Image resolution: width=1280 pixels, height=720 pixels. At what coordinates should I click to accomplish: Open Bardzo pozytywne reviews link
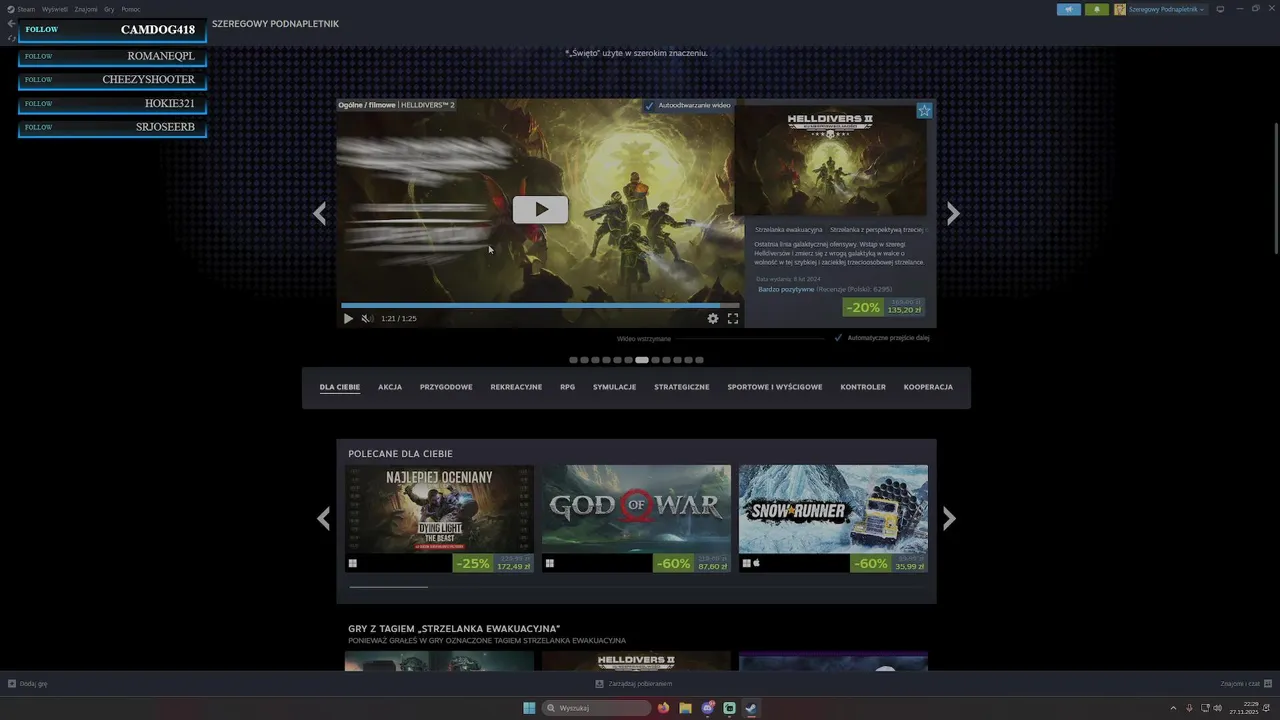point(786,289)
